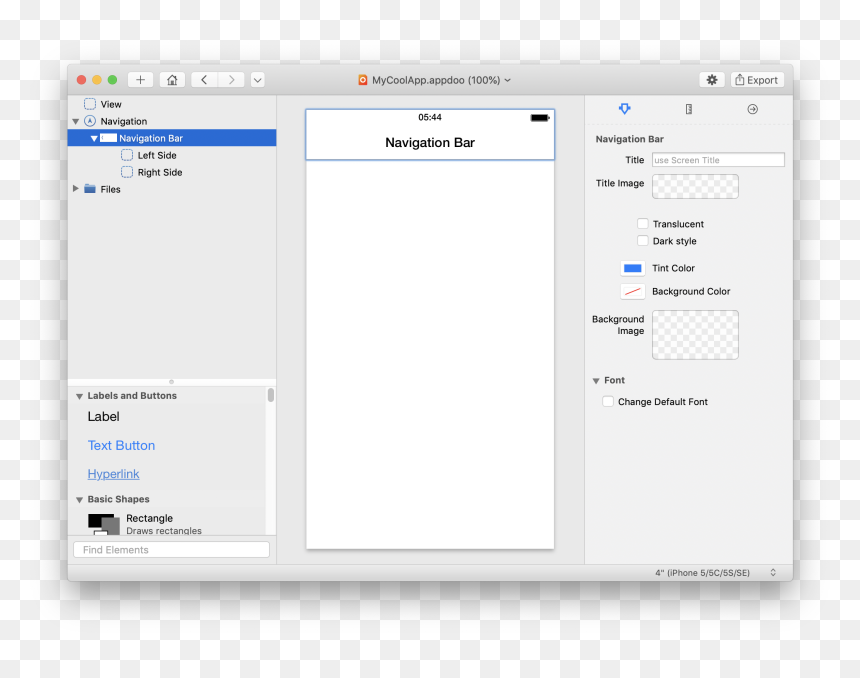Enable the Dark style checkbox

pos(643,241)
